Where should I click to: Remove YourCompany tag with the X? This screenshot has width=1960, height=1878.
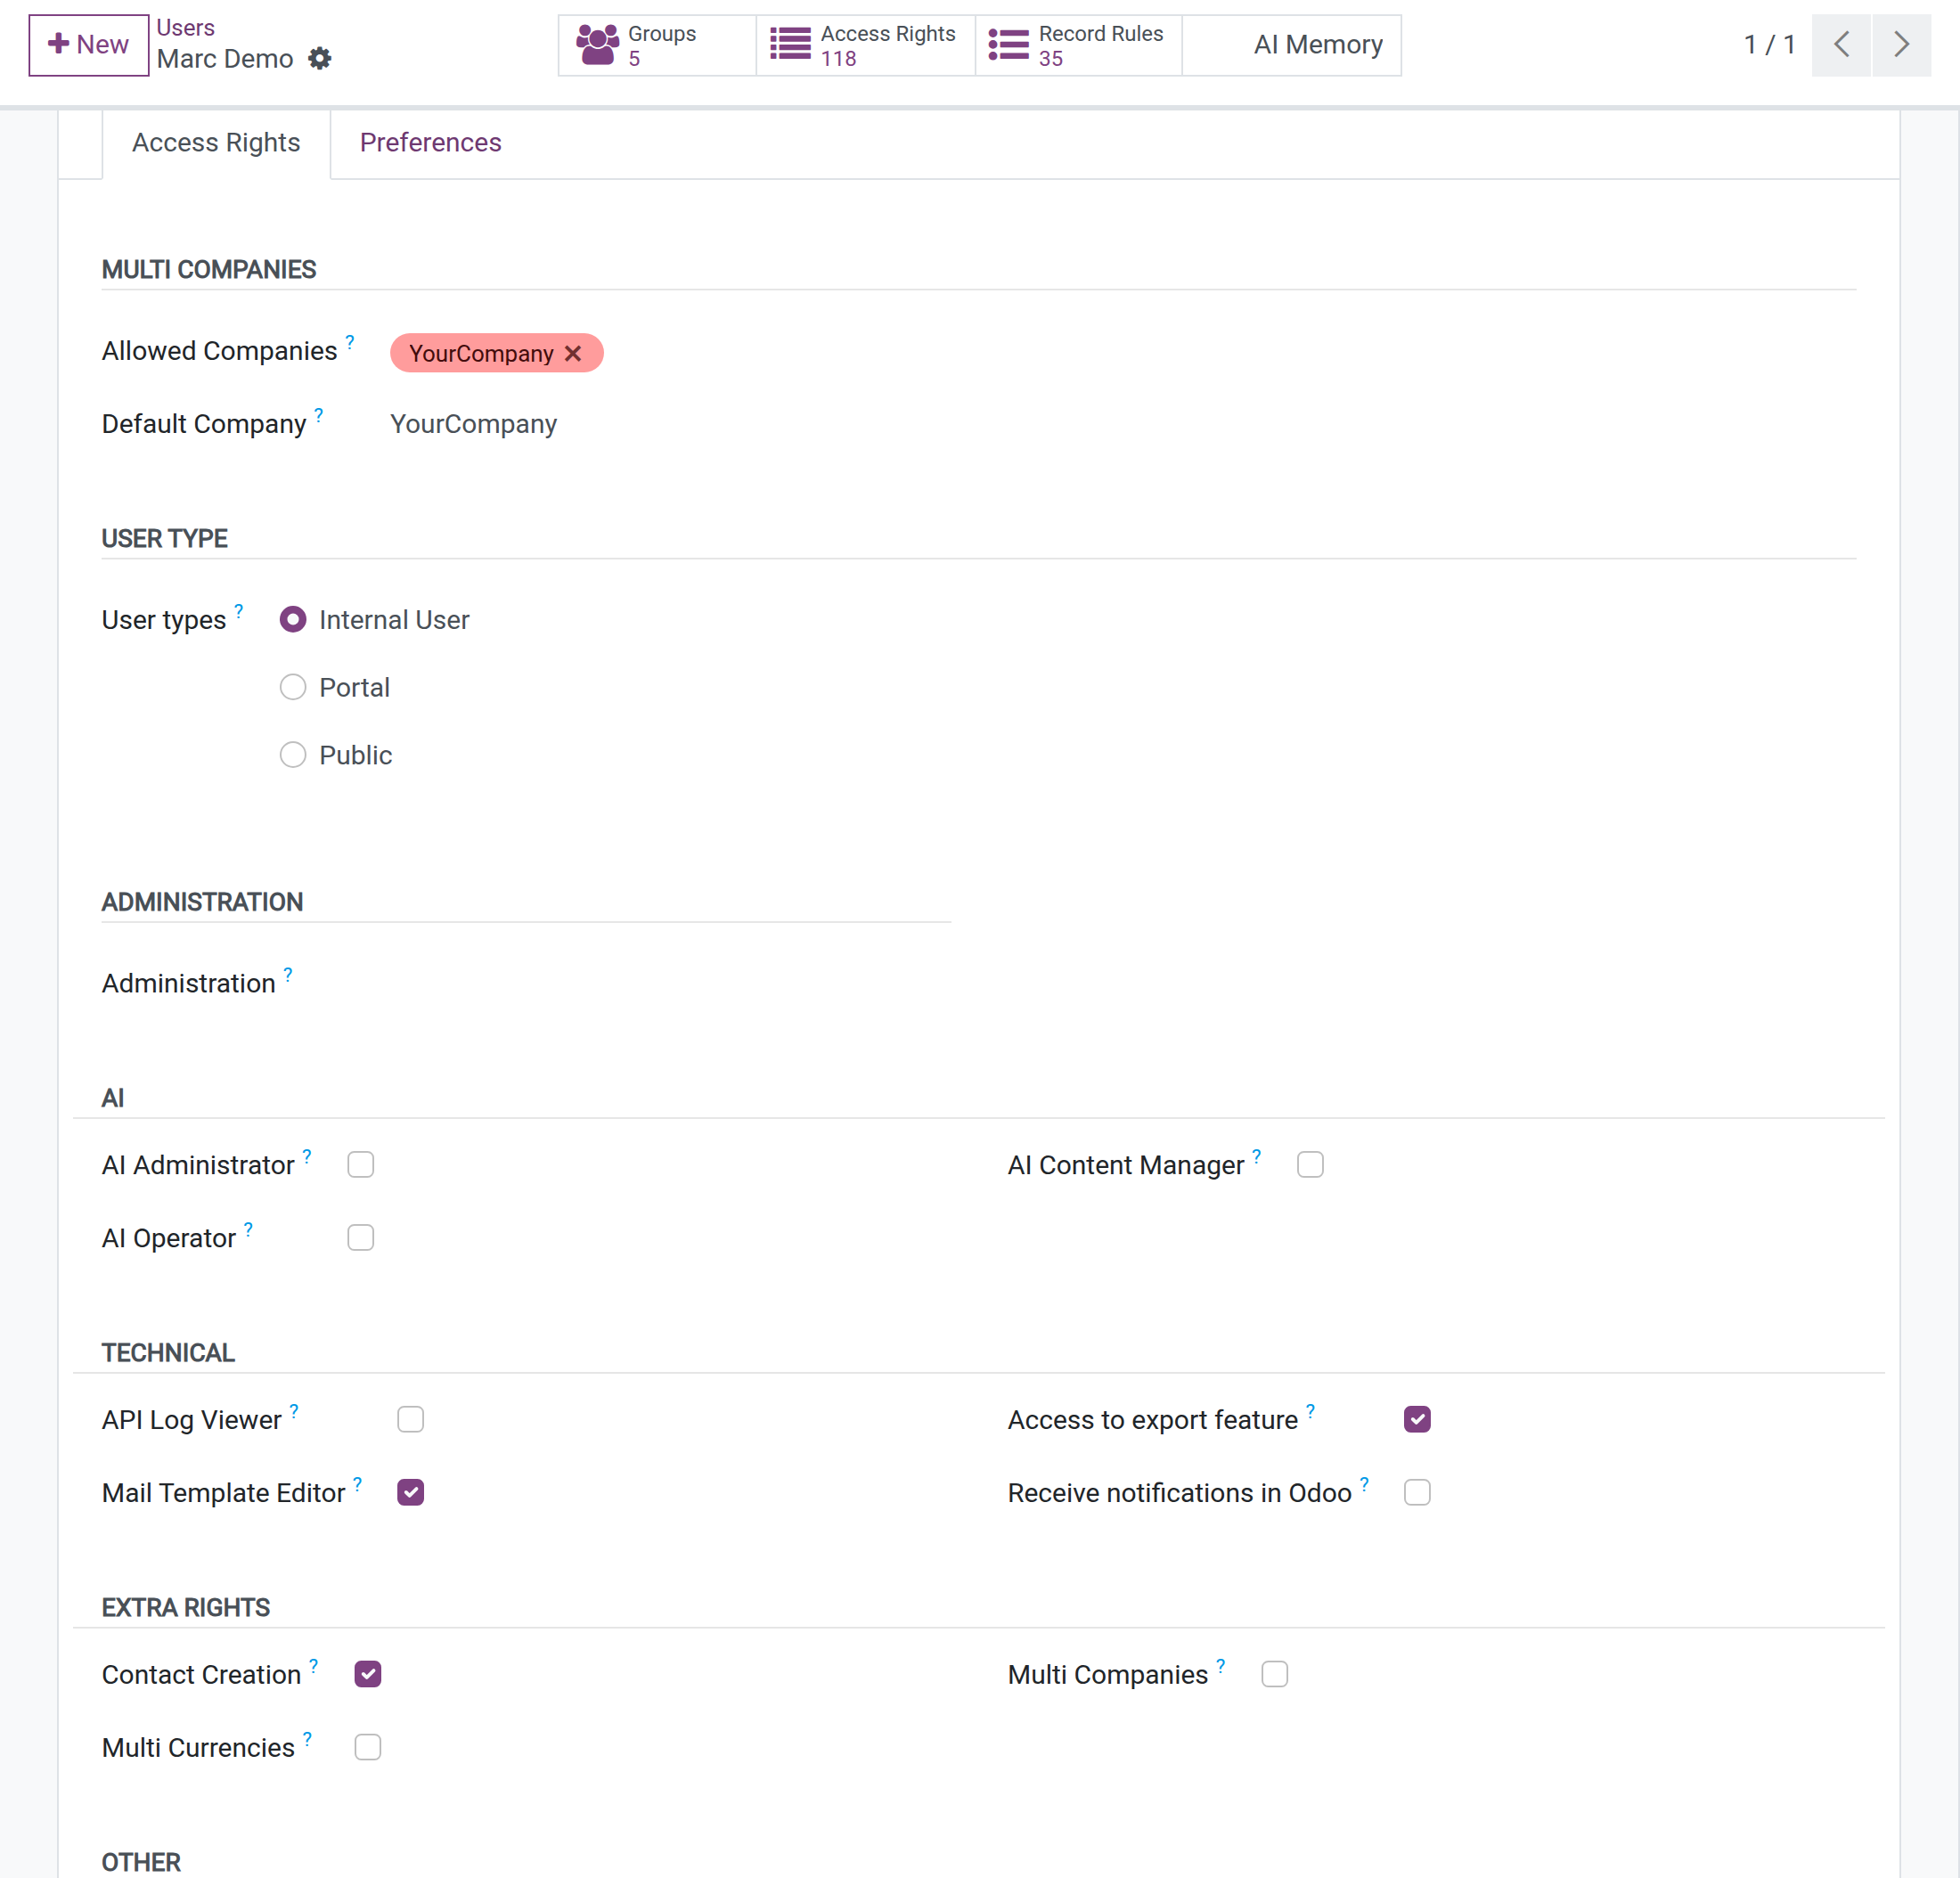[x=573, y=354]
